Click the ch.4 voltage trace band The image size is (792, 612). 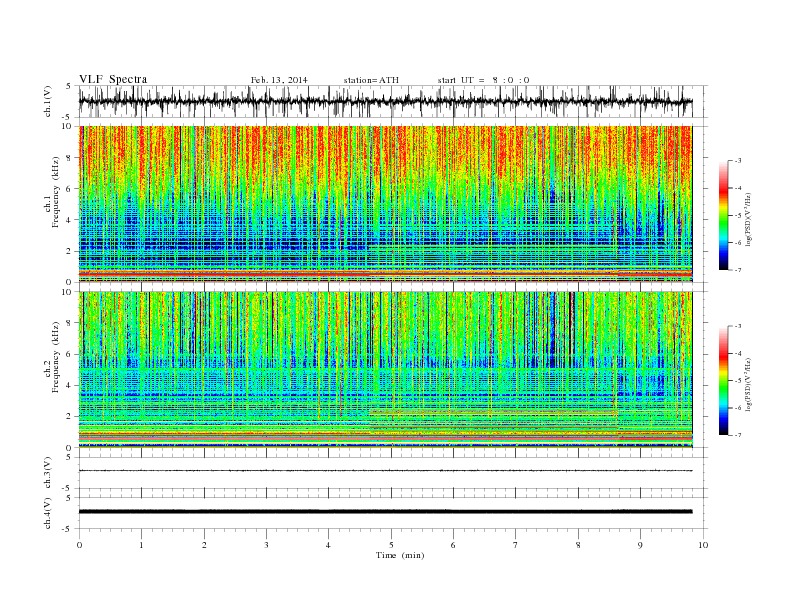pyautogui.click(x=385, y=512)
